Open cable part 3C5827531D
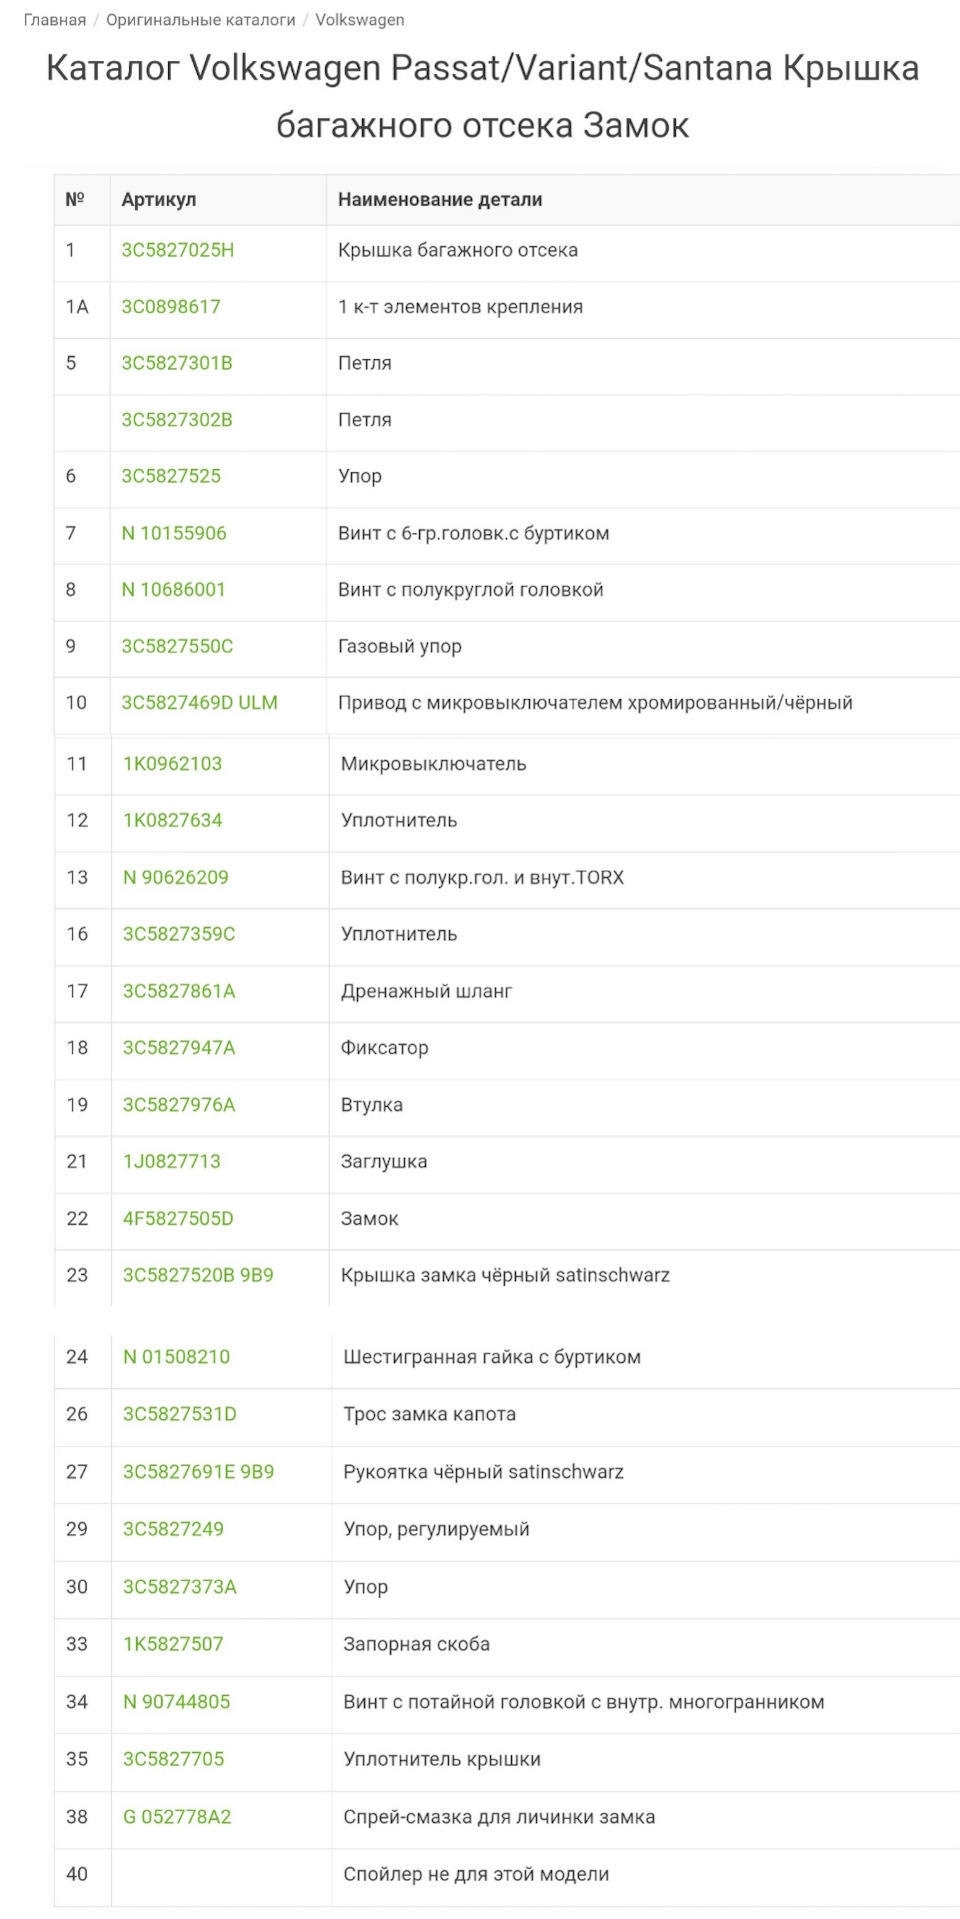Viewport: 960px width, 1919px height. pos(180,1414)
